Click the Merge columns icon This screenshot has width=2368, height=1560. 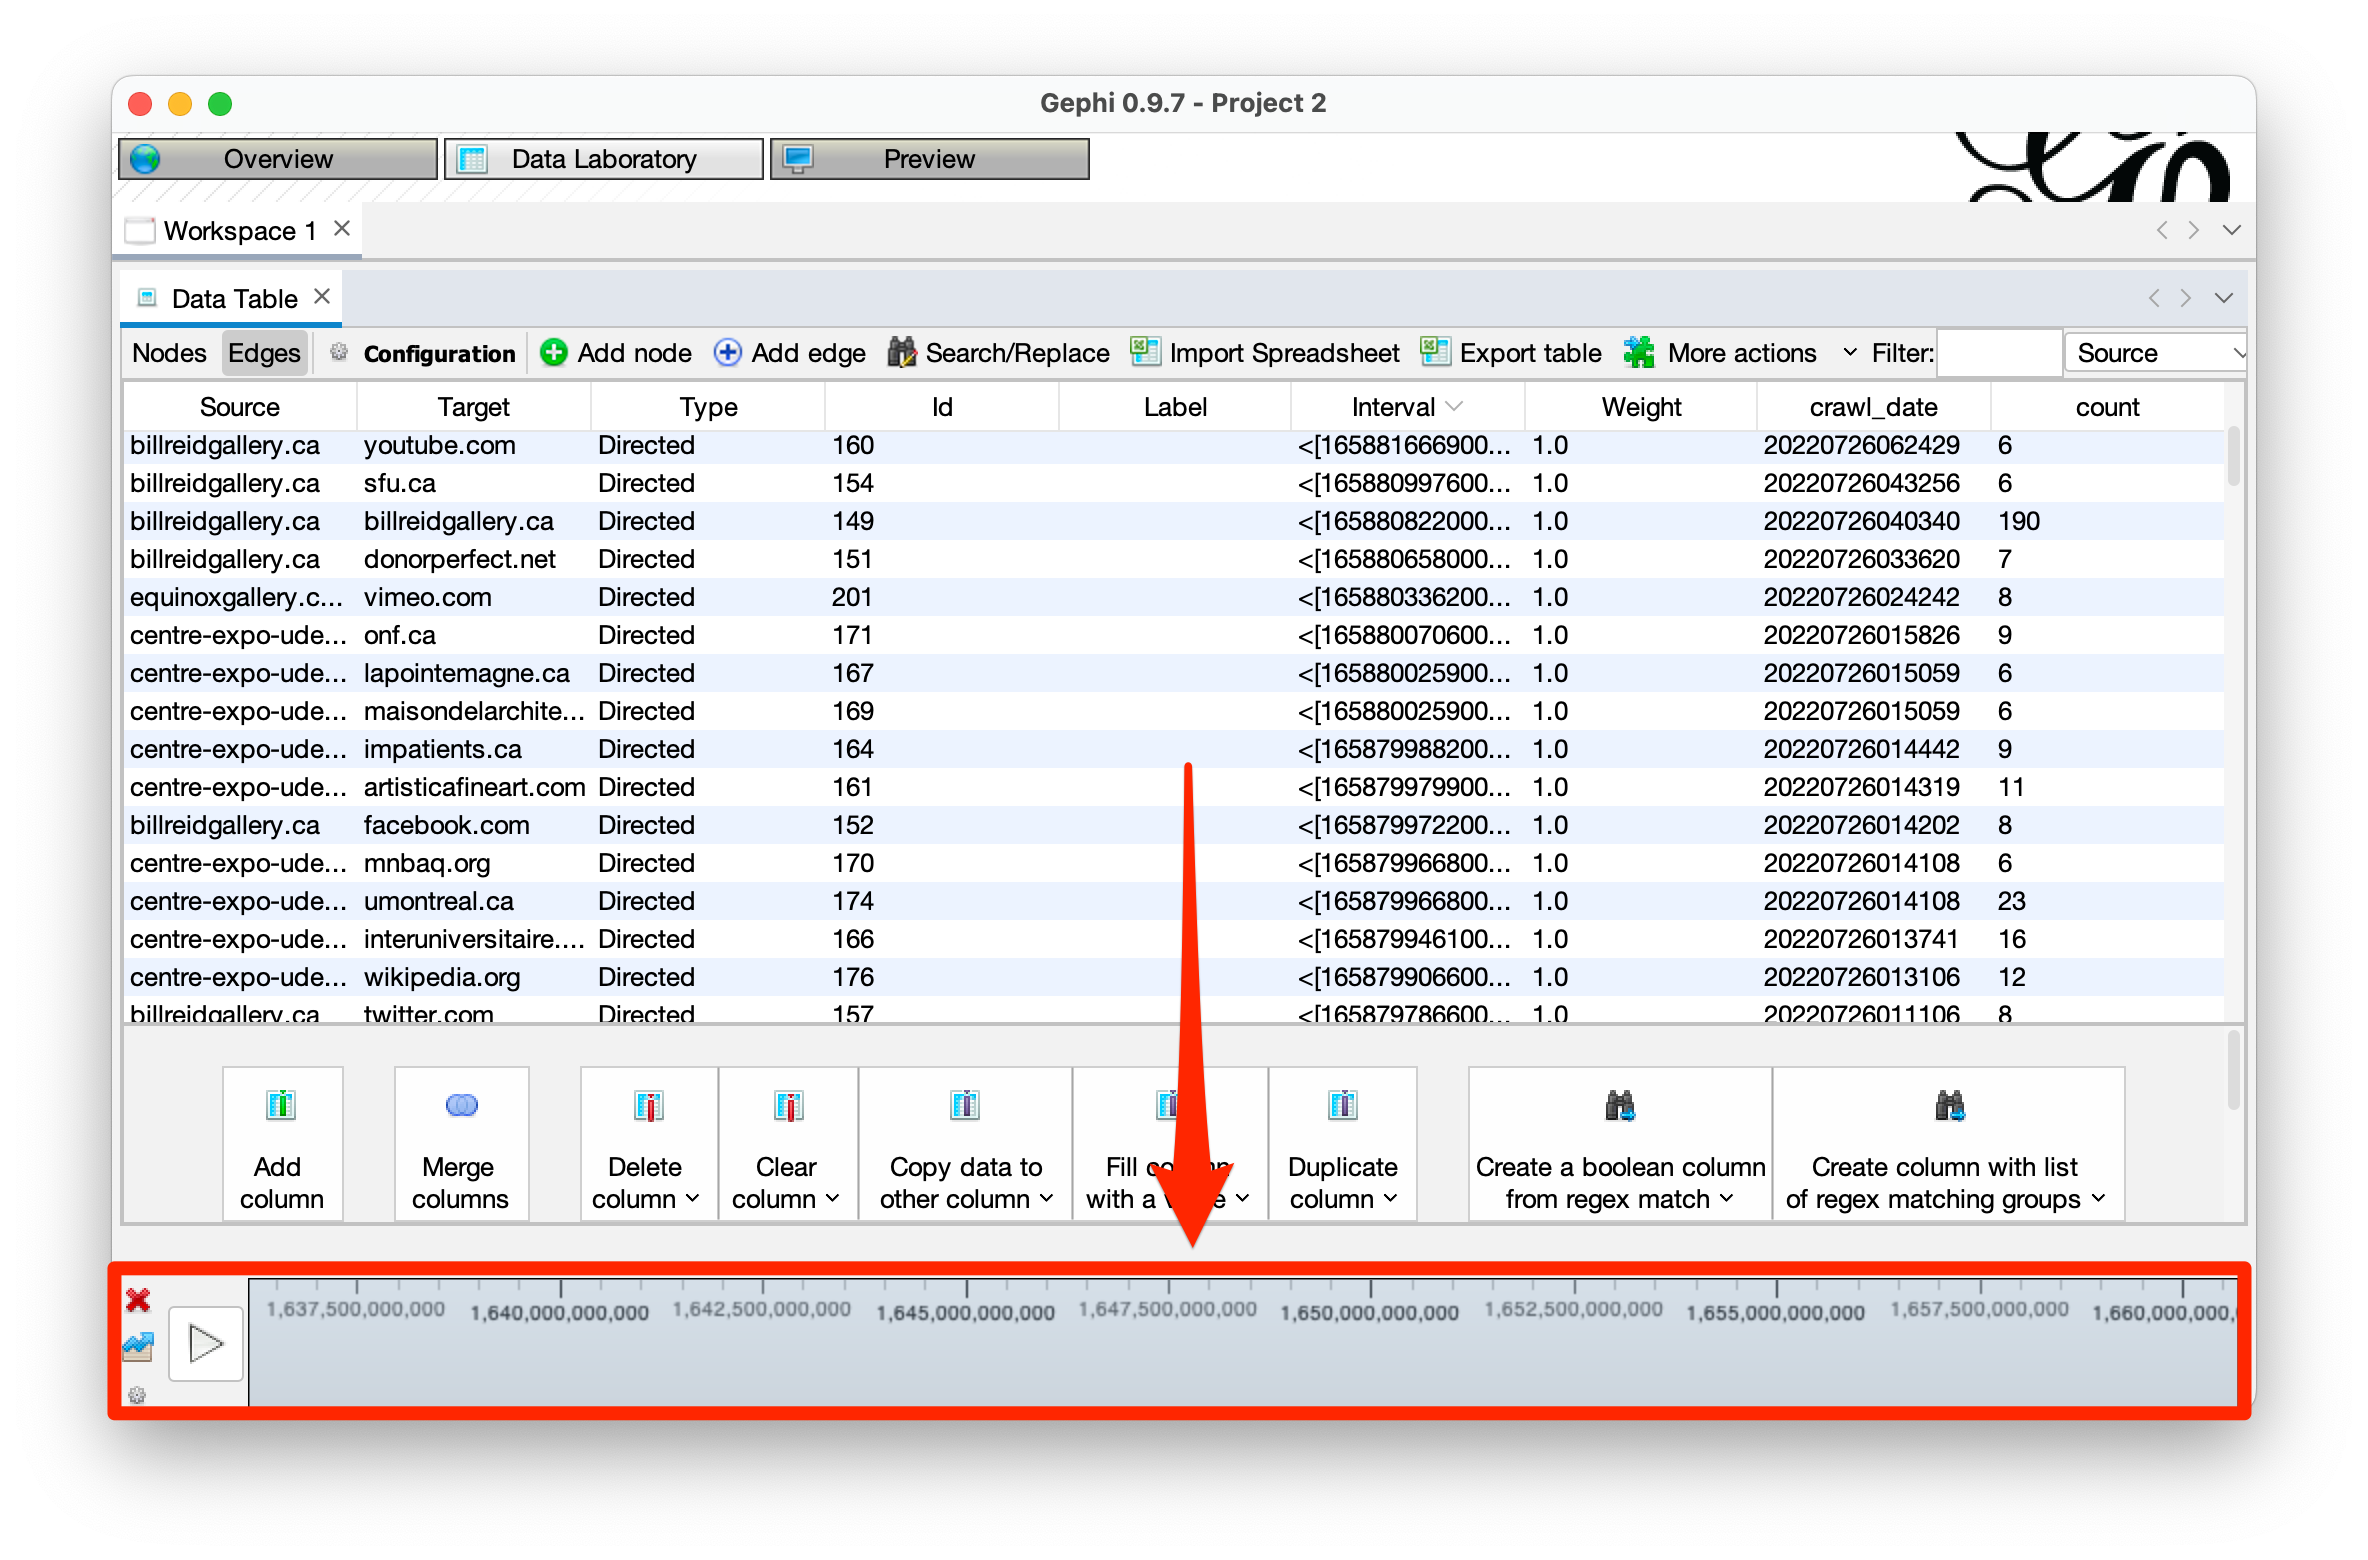click(461, 1105)
